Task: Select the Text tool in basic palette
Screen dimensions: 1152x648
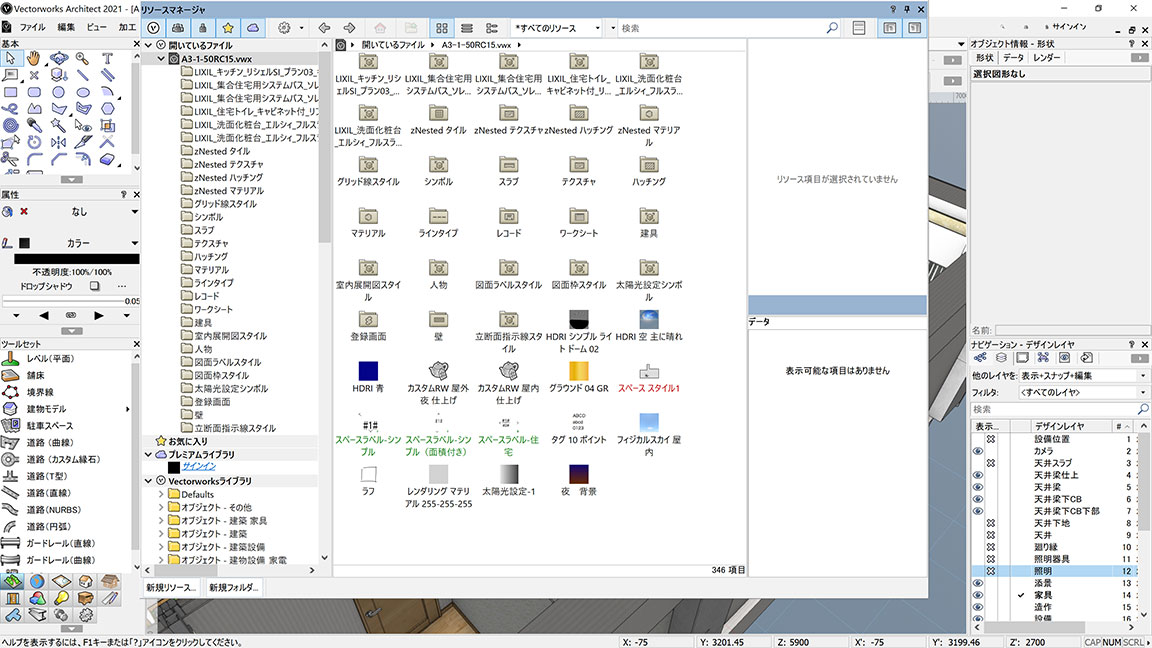Action: (108, 58)
